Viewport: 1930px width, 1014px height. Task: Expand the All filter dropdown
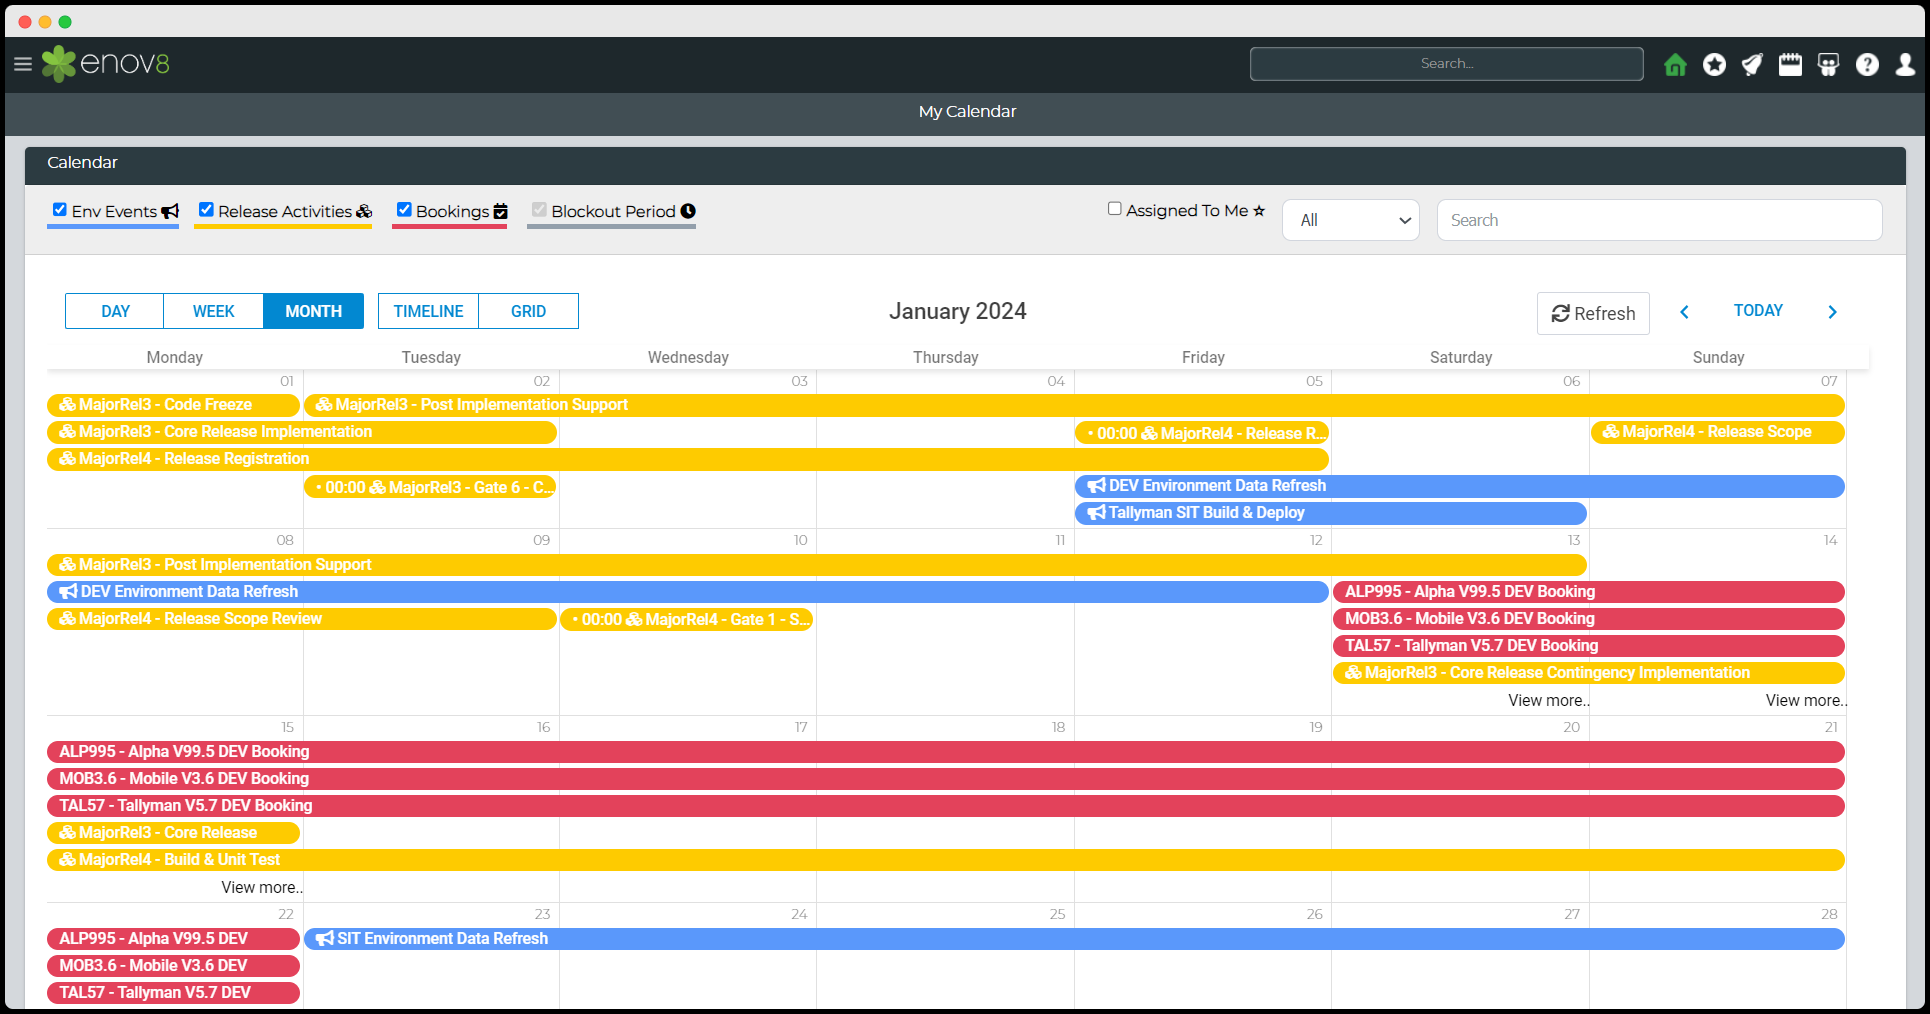coord(1351,220)
